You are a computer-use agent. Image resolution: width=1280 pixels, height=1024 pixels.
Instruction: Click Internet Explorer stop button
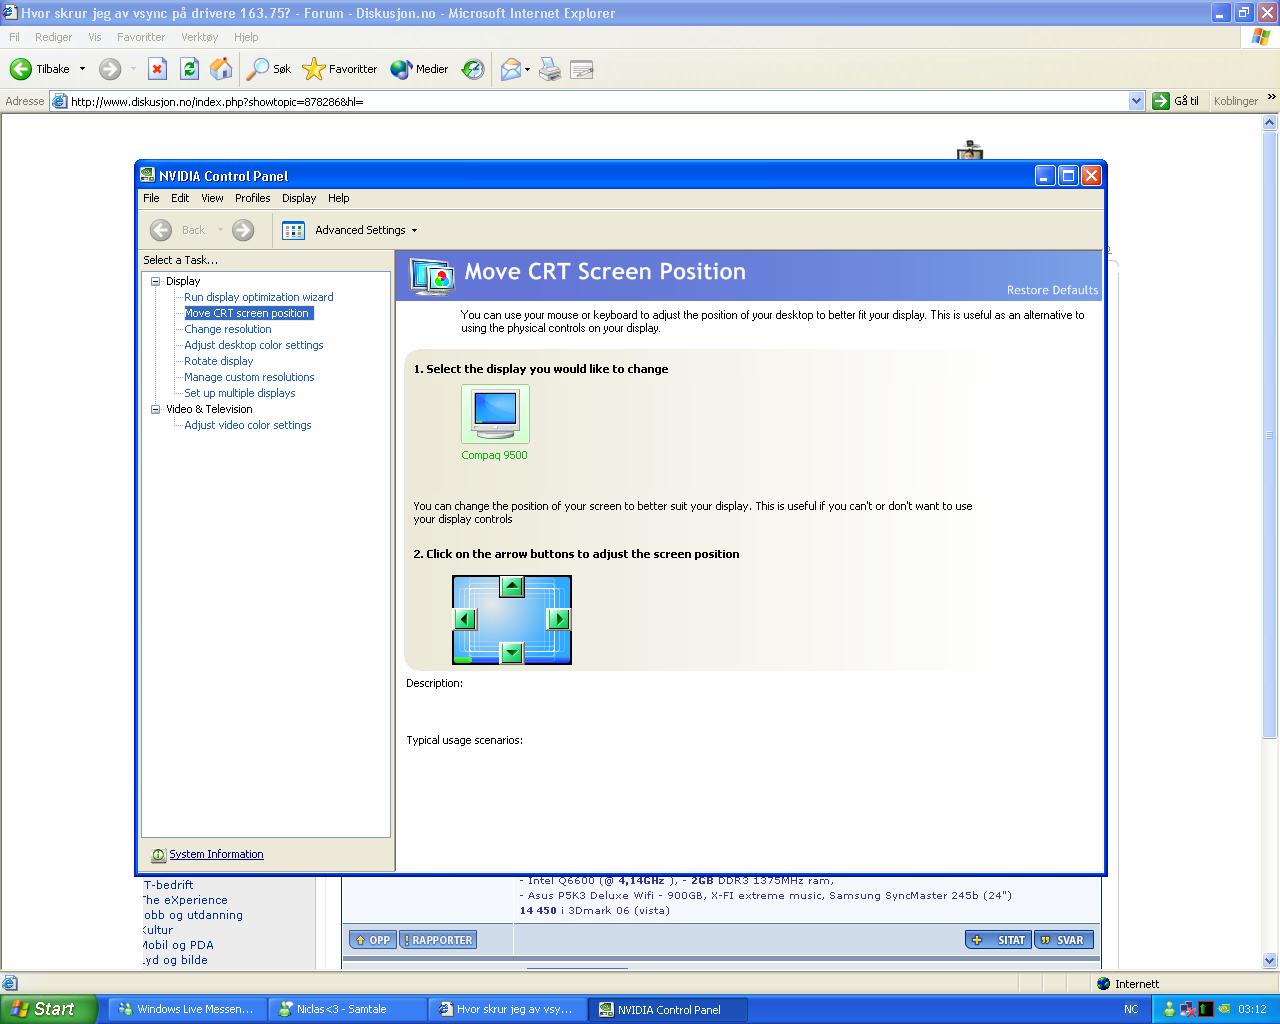(x=157, y=69)
